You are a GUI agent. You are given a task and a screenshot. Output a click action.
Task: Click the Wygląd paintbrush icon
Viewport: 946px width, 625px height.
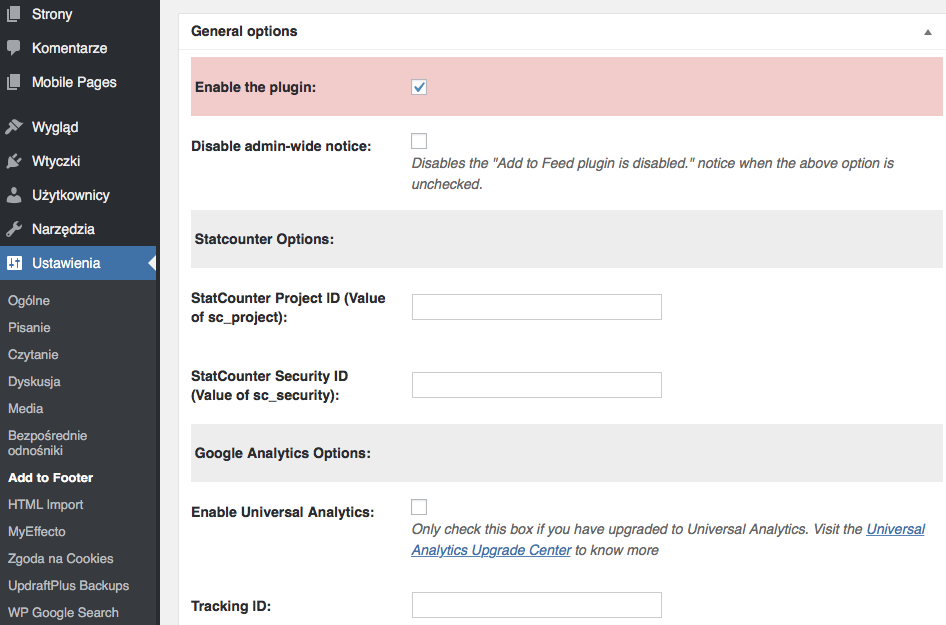13,127
